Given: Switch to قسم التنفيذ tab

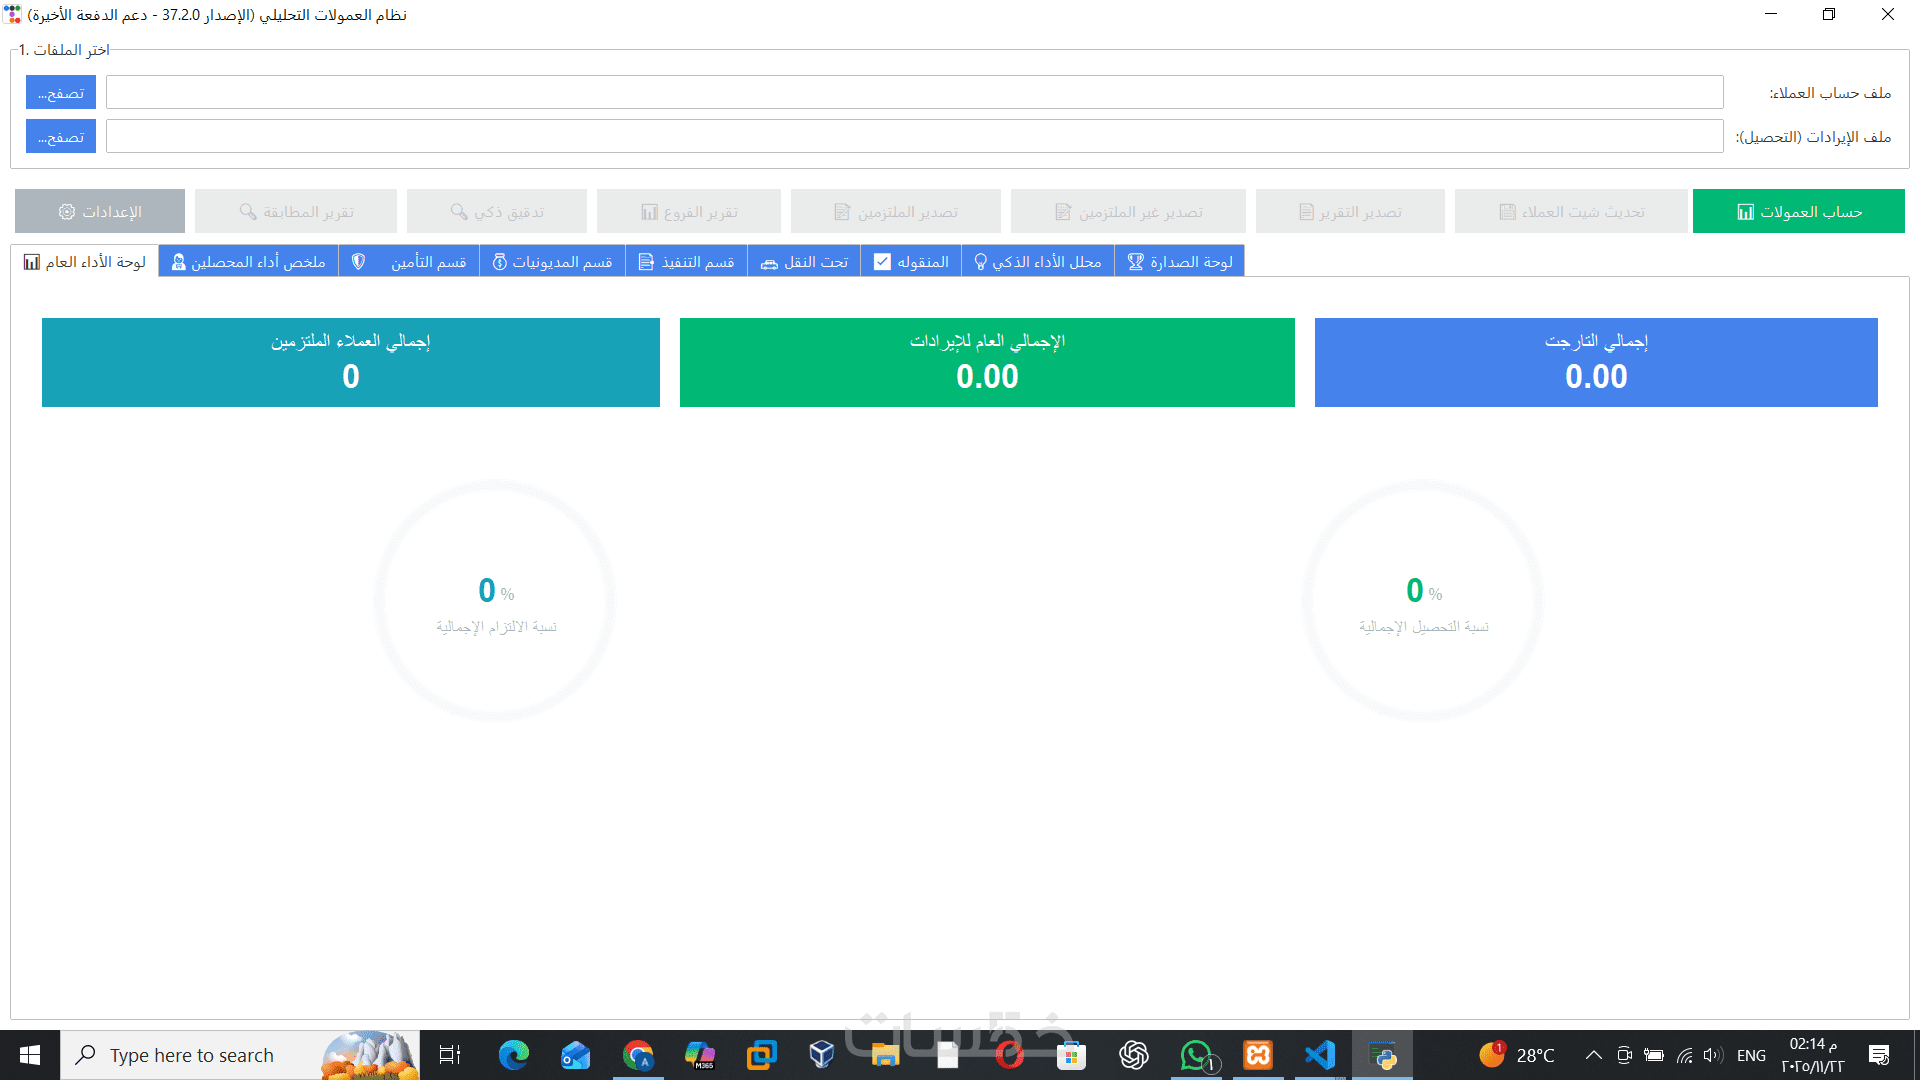Looking at the screenshot, I should pyautogui.click(x=686, y=262).
